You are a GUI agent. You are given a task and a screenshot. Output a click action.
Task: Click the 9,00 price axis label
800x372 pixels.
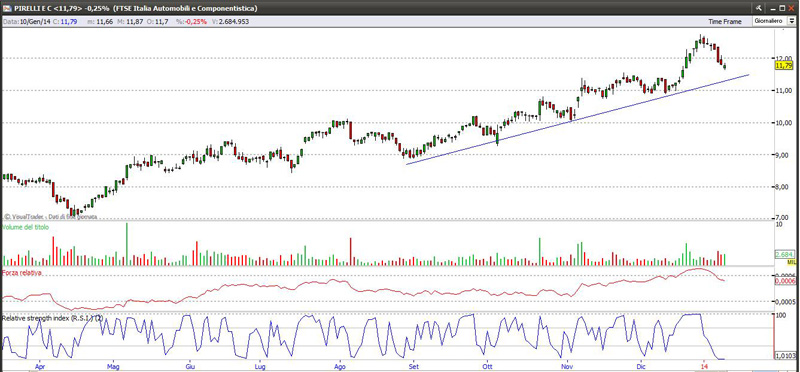tap(783, 155)
